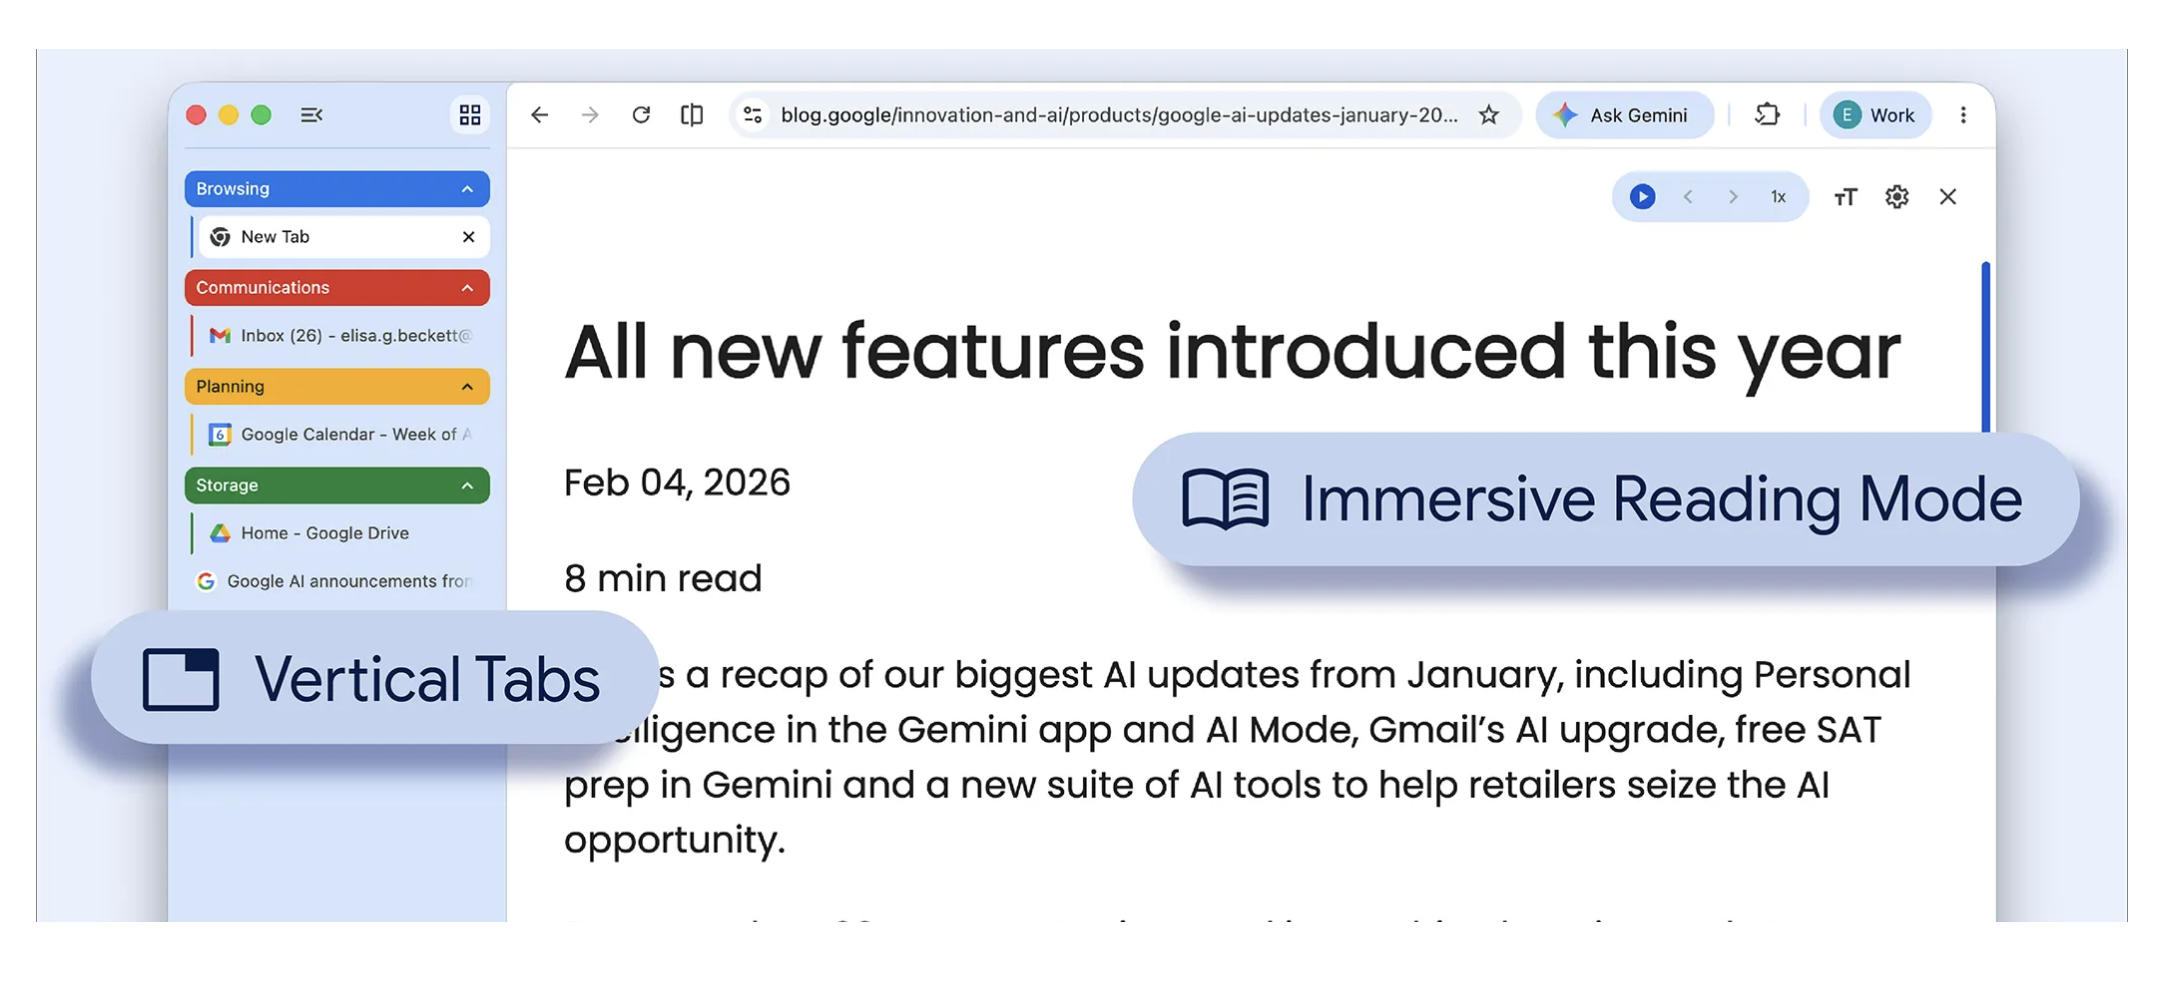Go back to previous page

point(540,115)
